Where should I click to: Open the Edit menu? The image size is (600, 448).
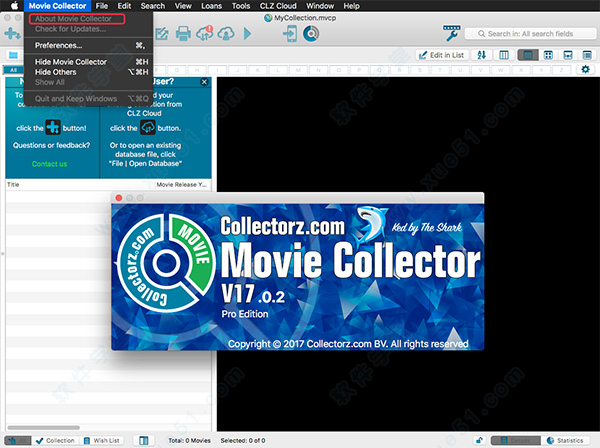click(124, 6)
